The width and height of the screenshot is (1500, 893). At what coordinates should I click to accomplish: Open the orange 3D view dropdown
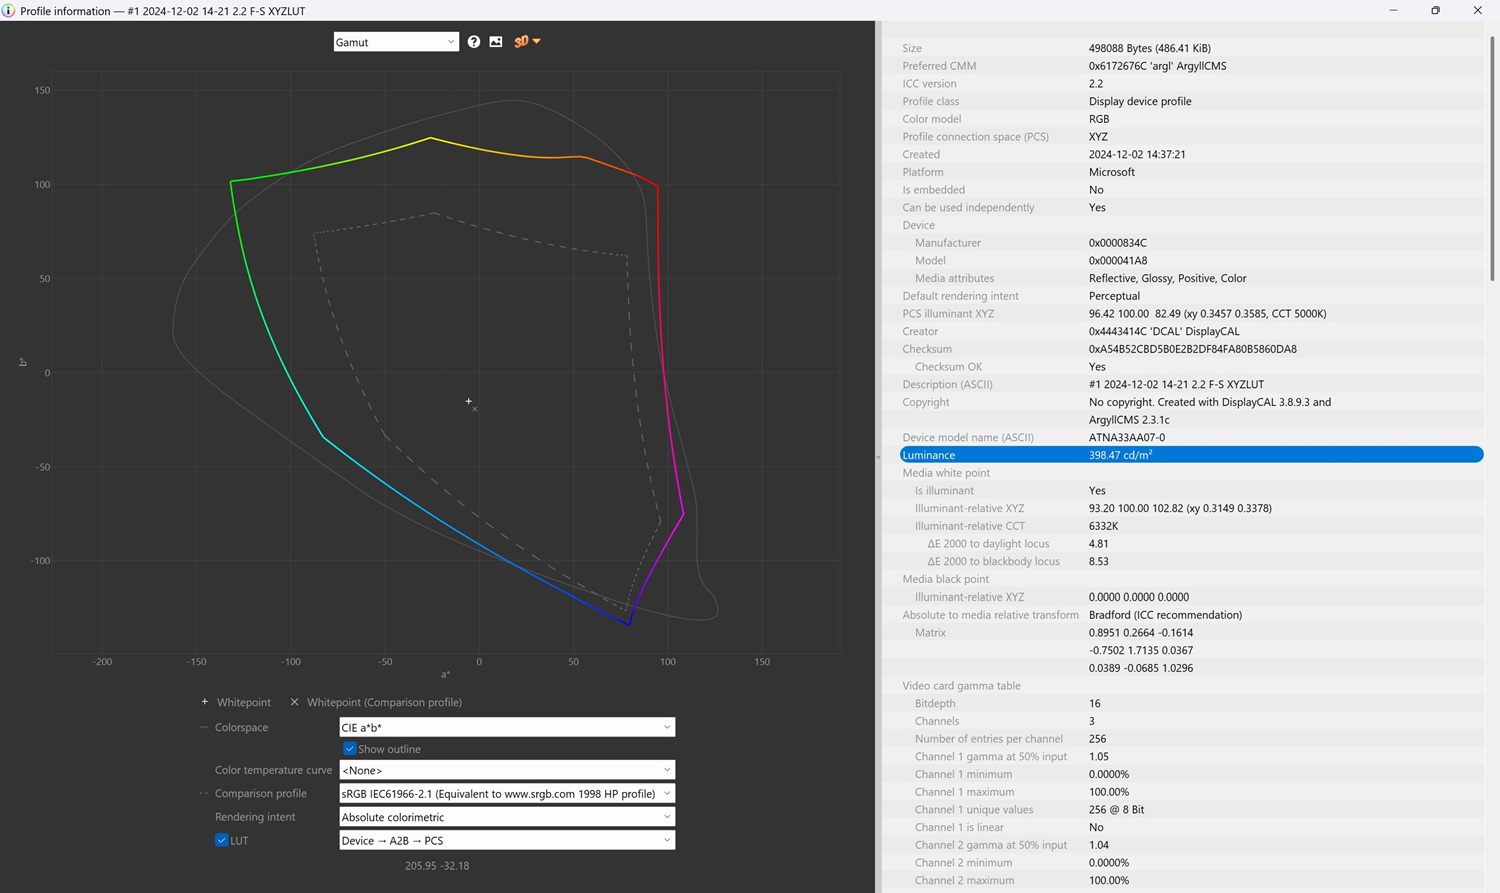click(x=527, y=42)
